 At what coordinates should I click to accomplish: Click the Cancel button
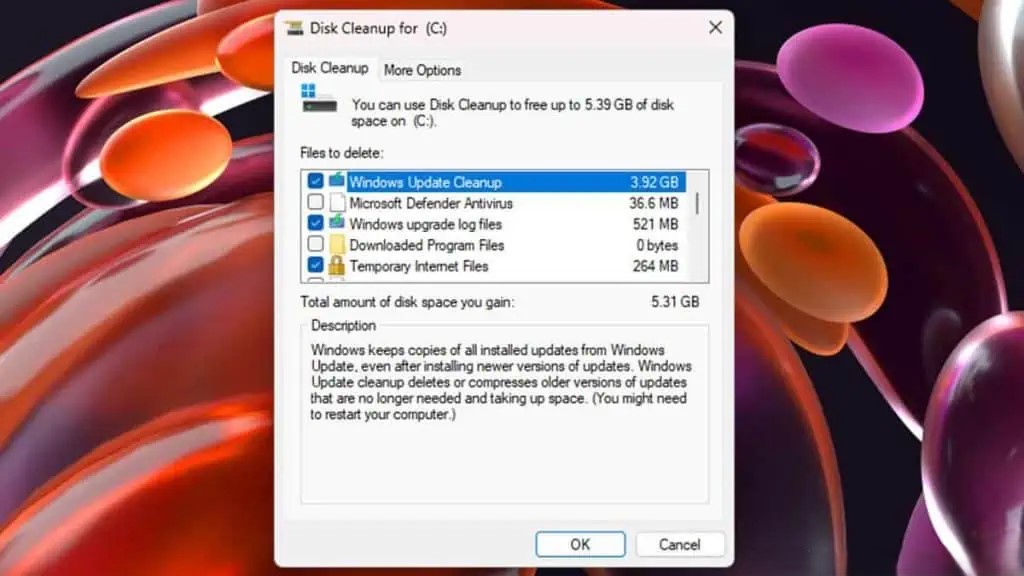pyautogui.click(x=679, y=544)
